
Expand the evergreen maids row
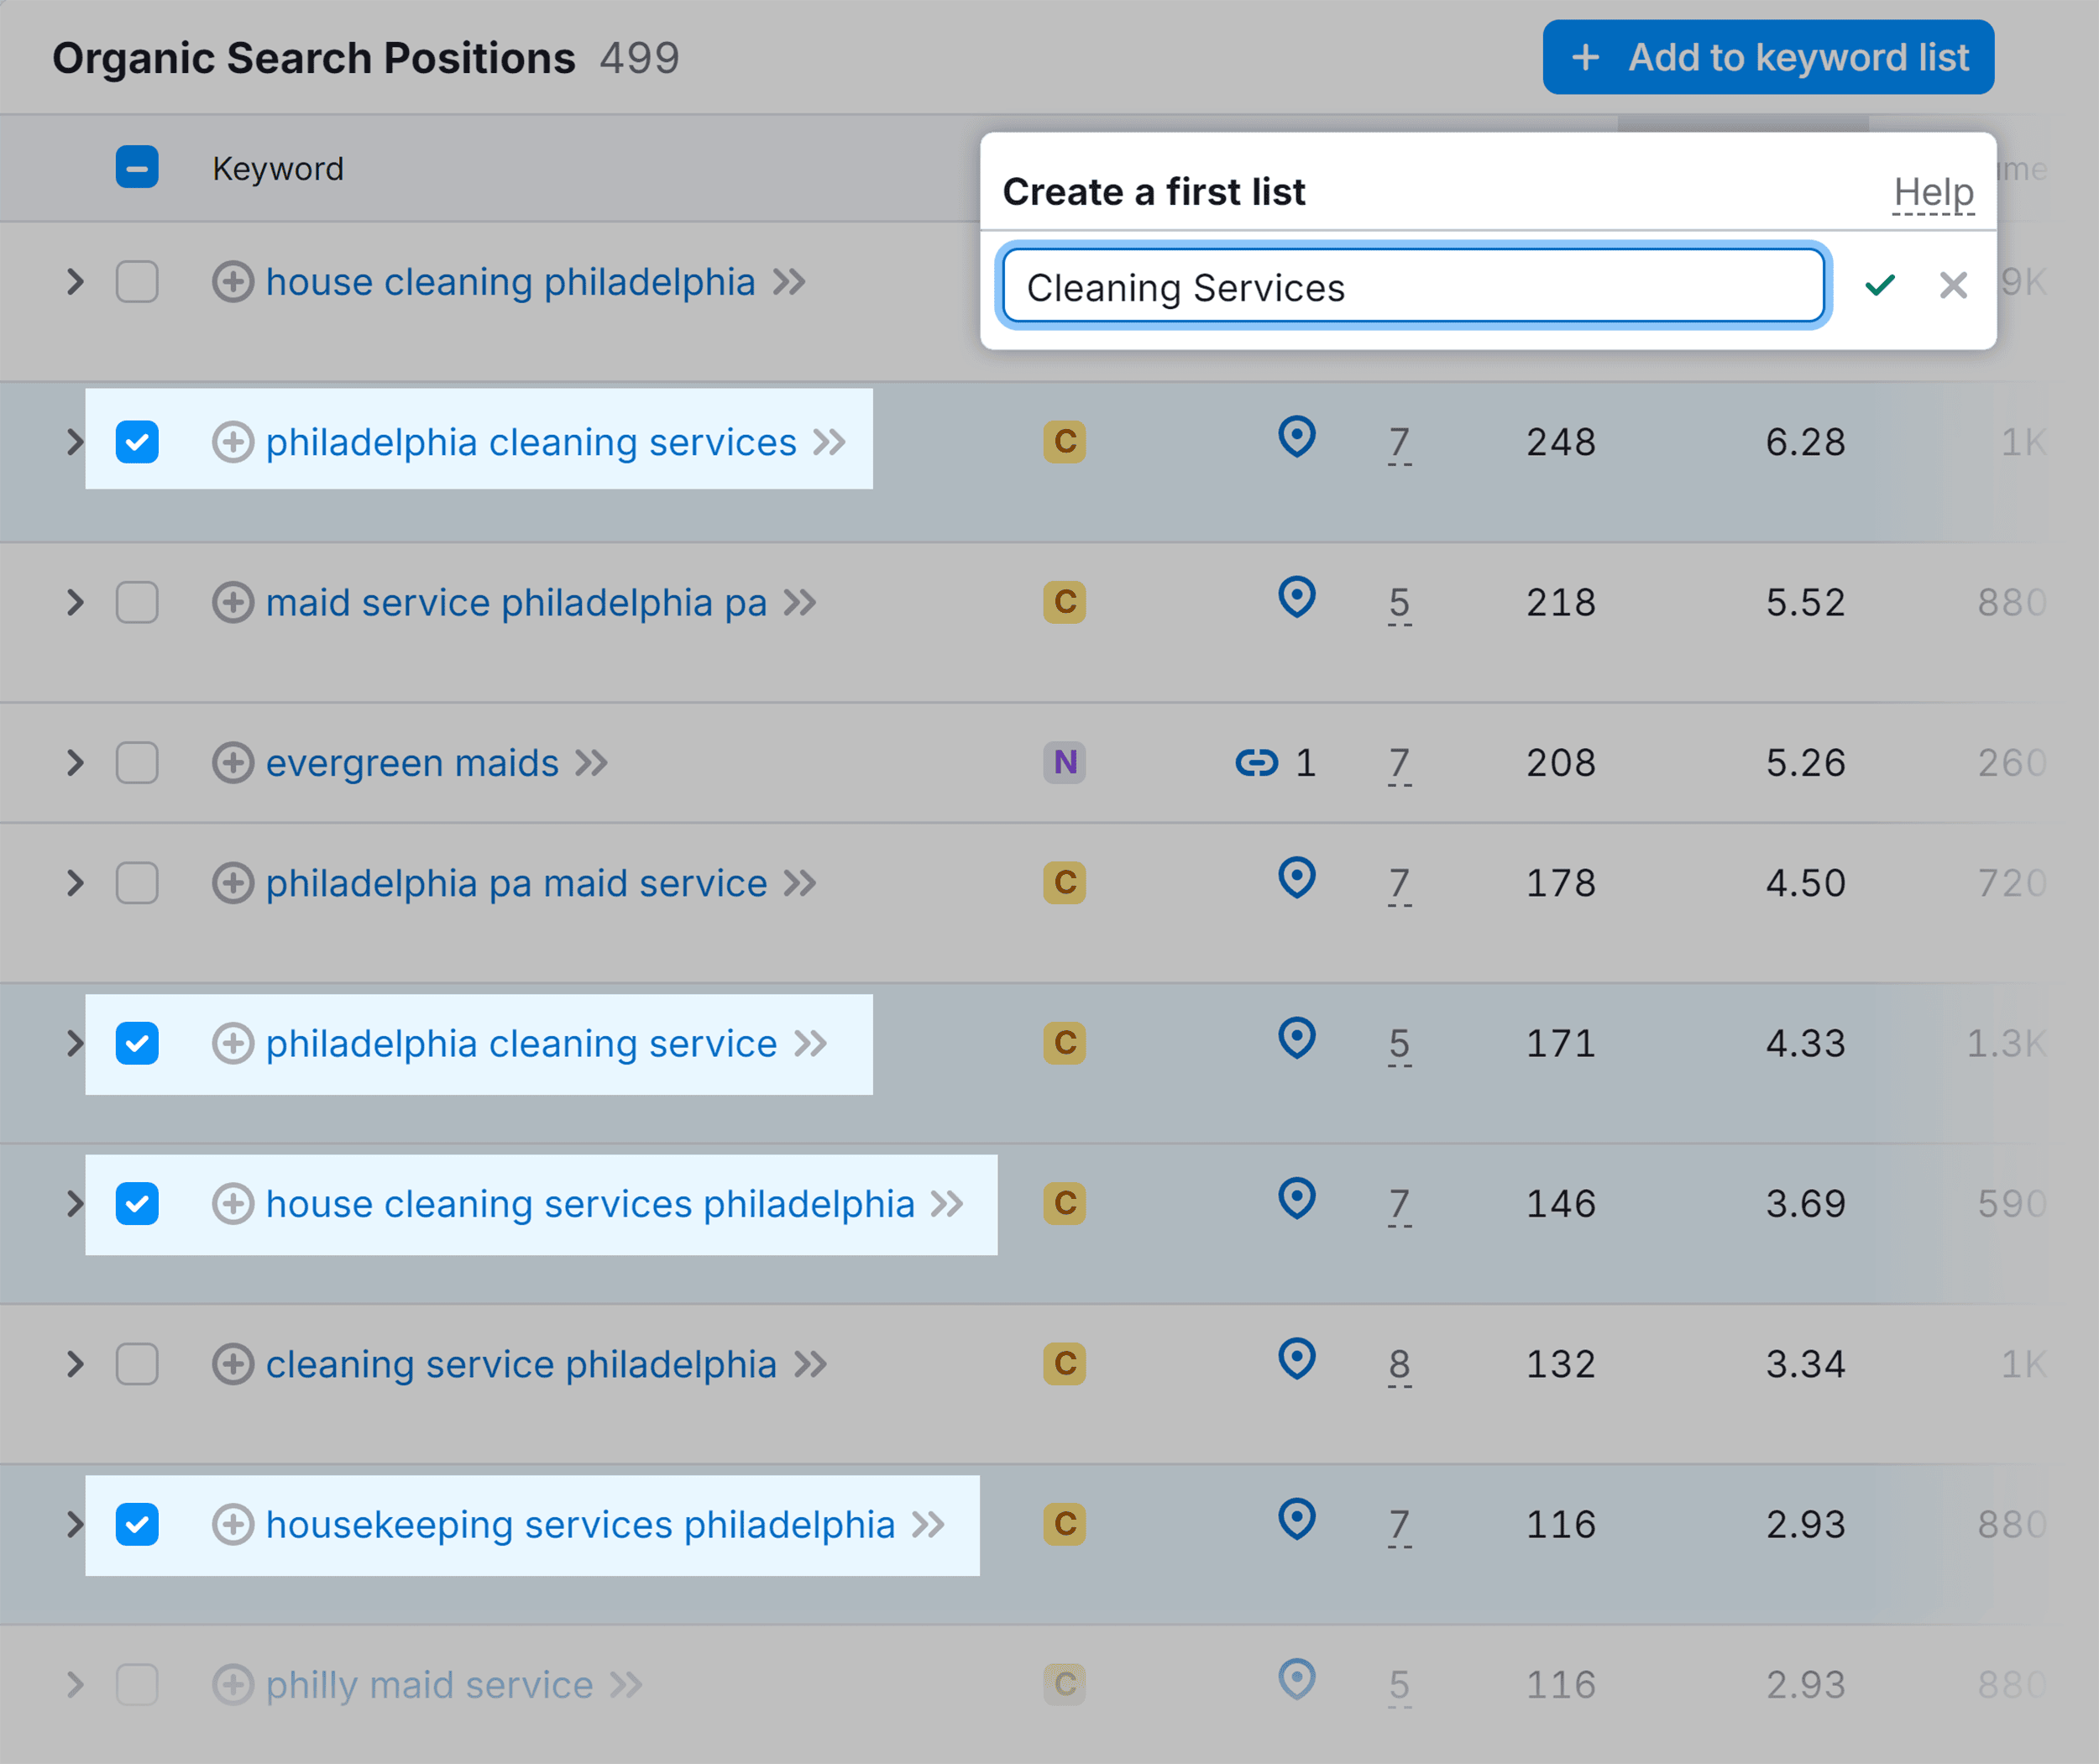pyautogui.click(x=73, y=763)
